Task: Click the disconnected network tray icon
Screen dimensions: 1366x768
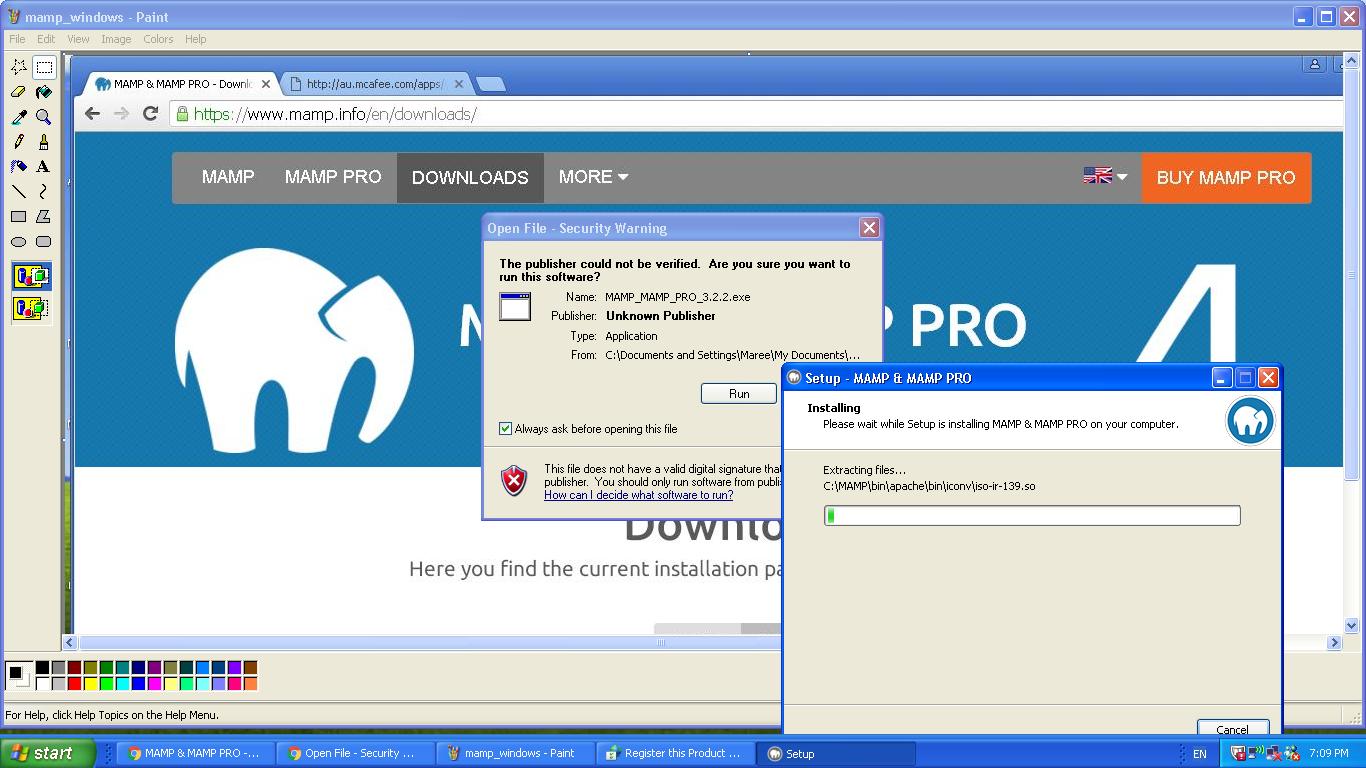Action: (x=1272, y=753)
